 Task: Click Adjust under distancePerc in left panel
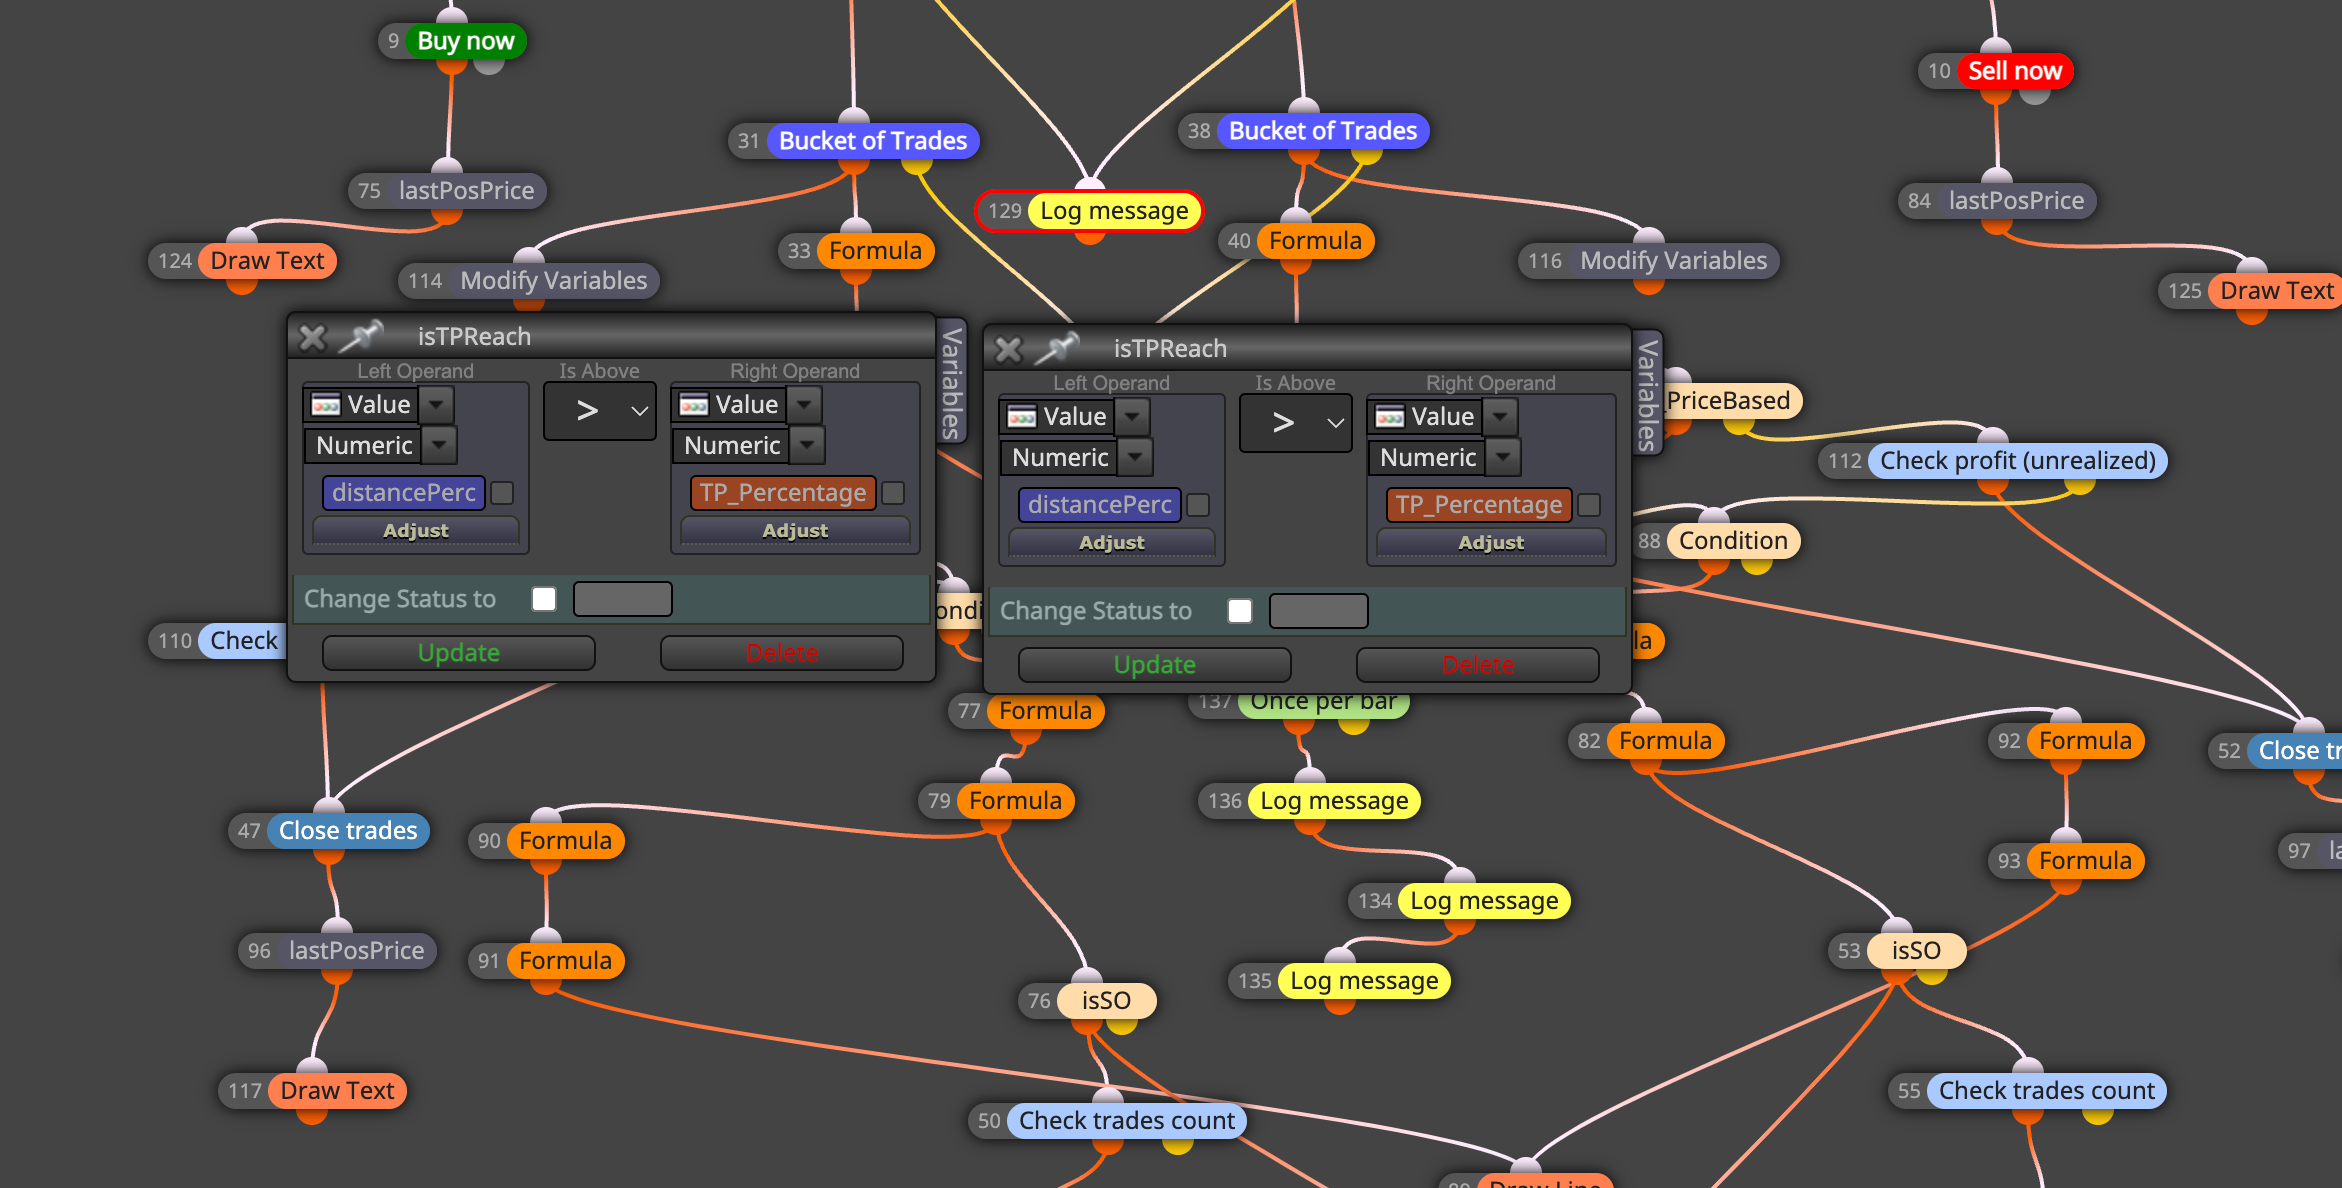point(416,531)
